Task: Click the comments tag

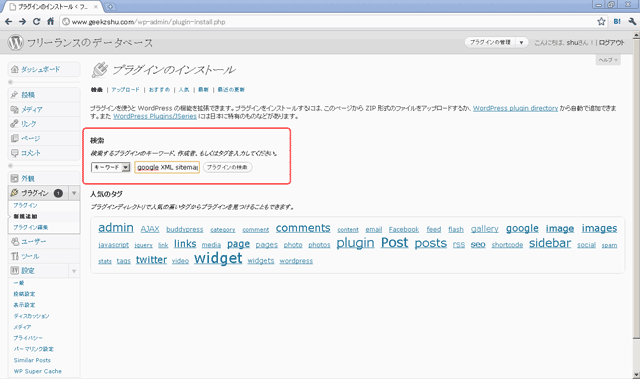Action: 303,228
